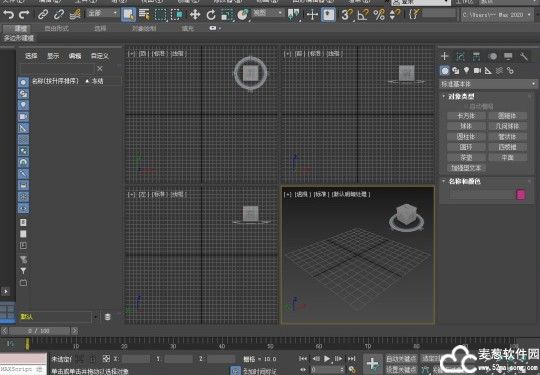This screenshot has width=540, height=375.
Task: Toggle Keyboard Shortcut Override button
Action: pos(328,15)
